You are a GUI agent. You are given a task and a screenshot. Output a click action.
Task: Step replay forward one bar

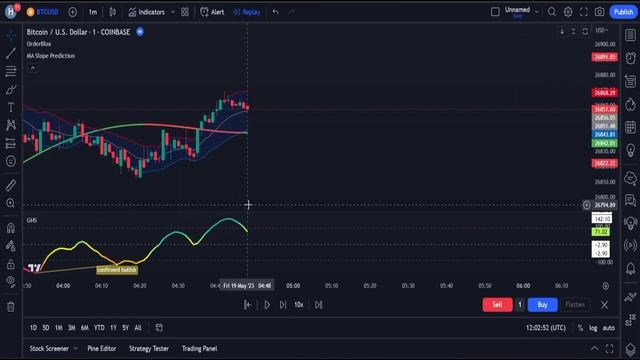click(282, 305)
